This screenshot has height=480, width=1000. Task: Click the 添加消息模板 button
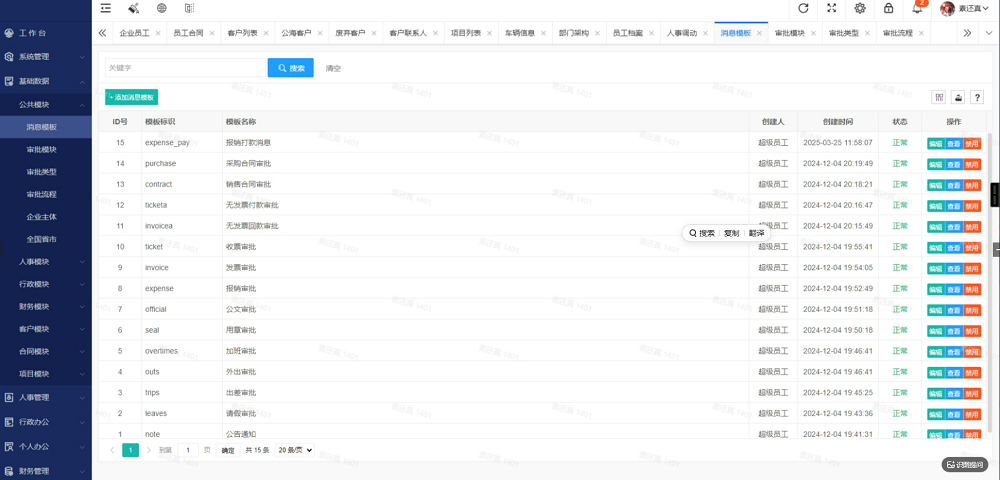[131, 98]
